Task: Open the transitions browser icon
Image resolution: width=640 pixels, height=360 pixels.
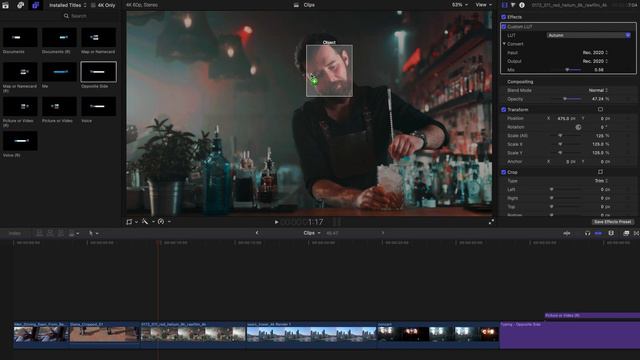Action: point(636,233)
